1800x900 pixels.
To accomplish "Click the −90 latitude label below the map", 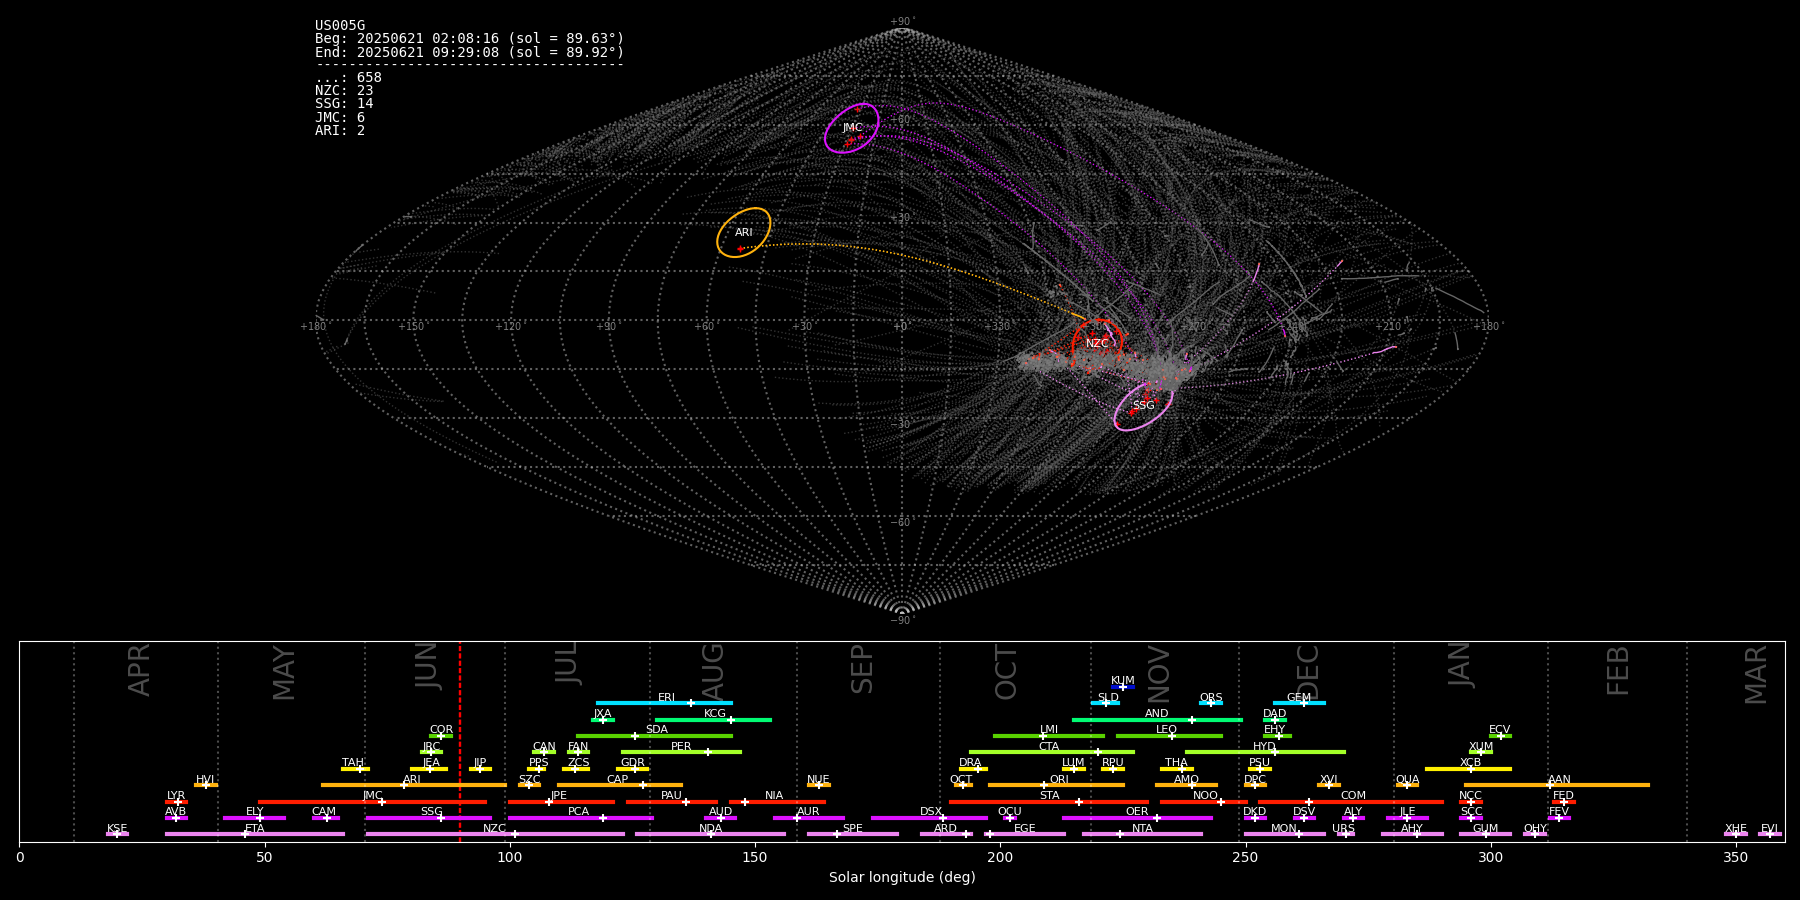I will click(901, 620).
